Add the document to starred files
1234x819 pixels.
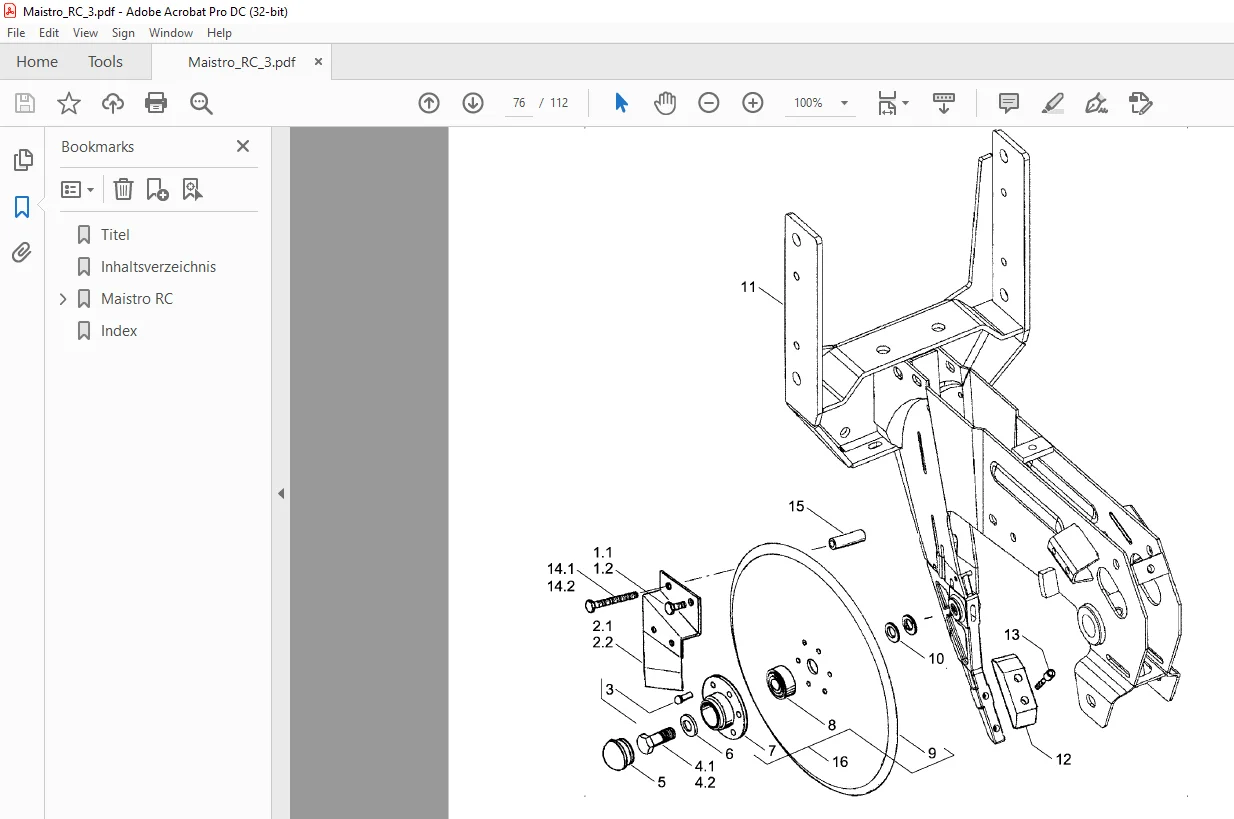click(69, 103)
